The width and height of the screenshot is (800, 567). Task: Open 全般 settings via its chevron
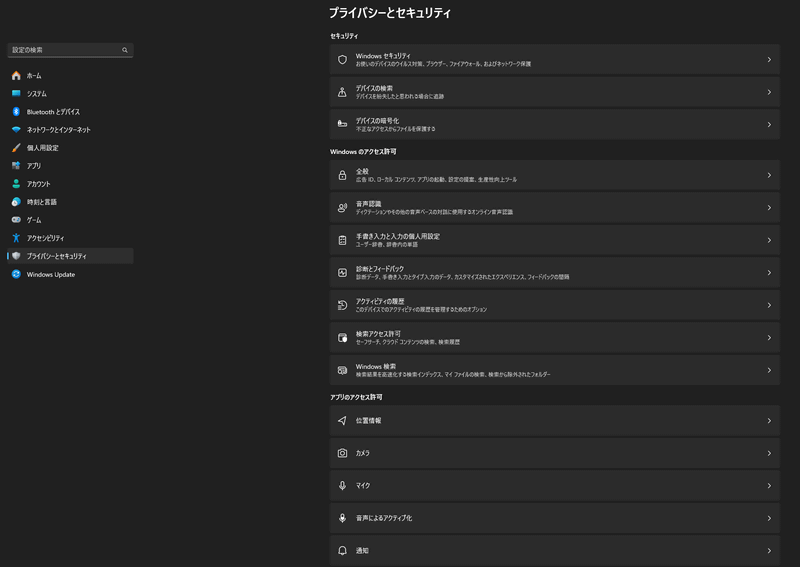(769, 175)
